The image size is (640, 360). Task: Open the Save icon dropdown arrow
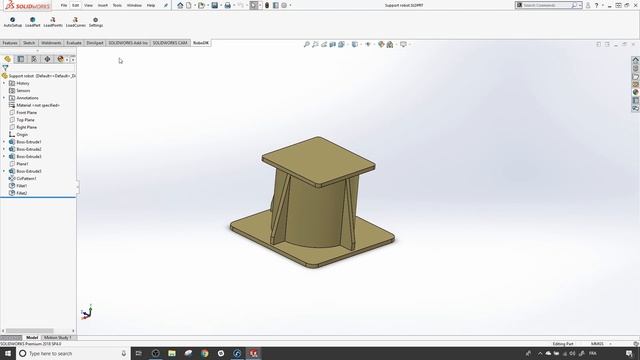pos(220,5)
